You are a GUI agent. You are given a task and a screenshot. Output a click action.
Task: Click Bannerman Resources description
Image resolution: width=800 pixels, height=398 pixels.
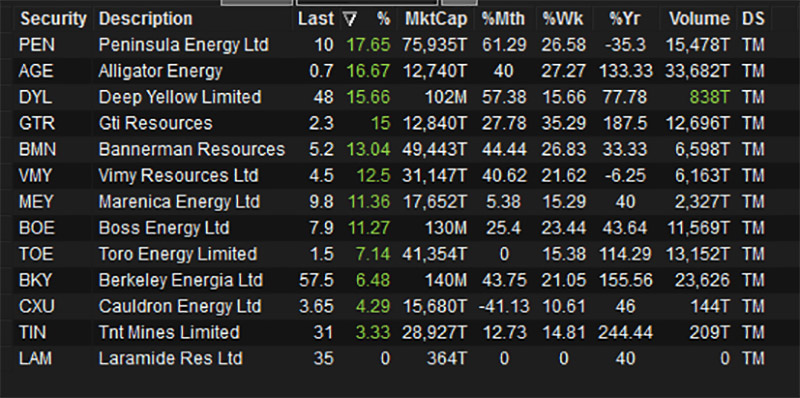tap(191, 150)
